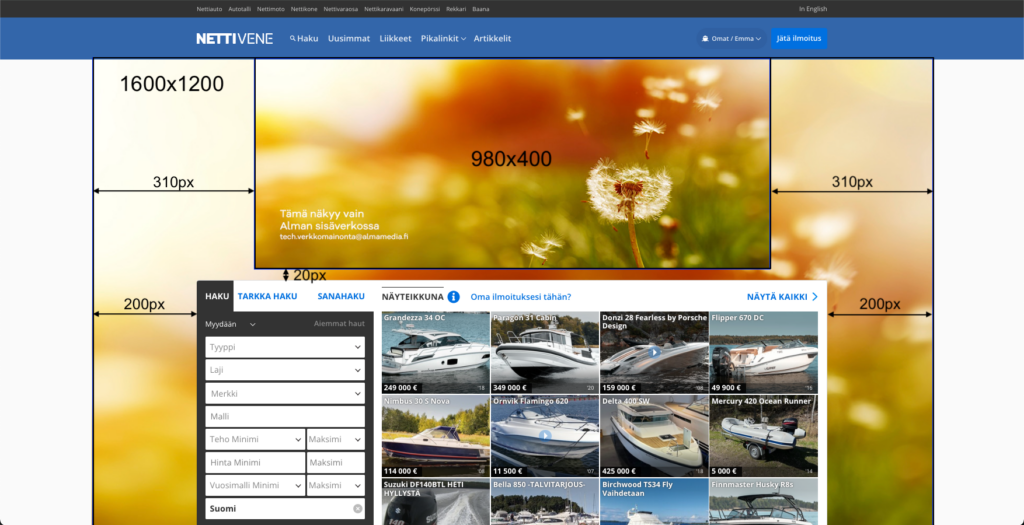Click the Näytä kaikki arrow chevron
This screenshot has width=1024, height=525.
coord(814,296)
